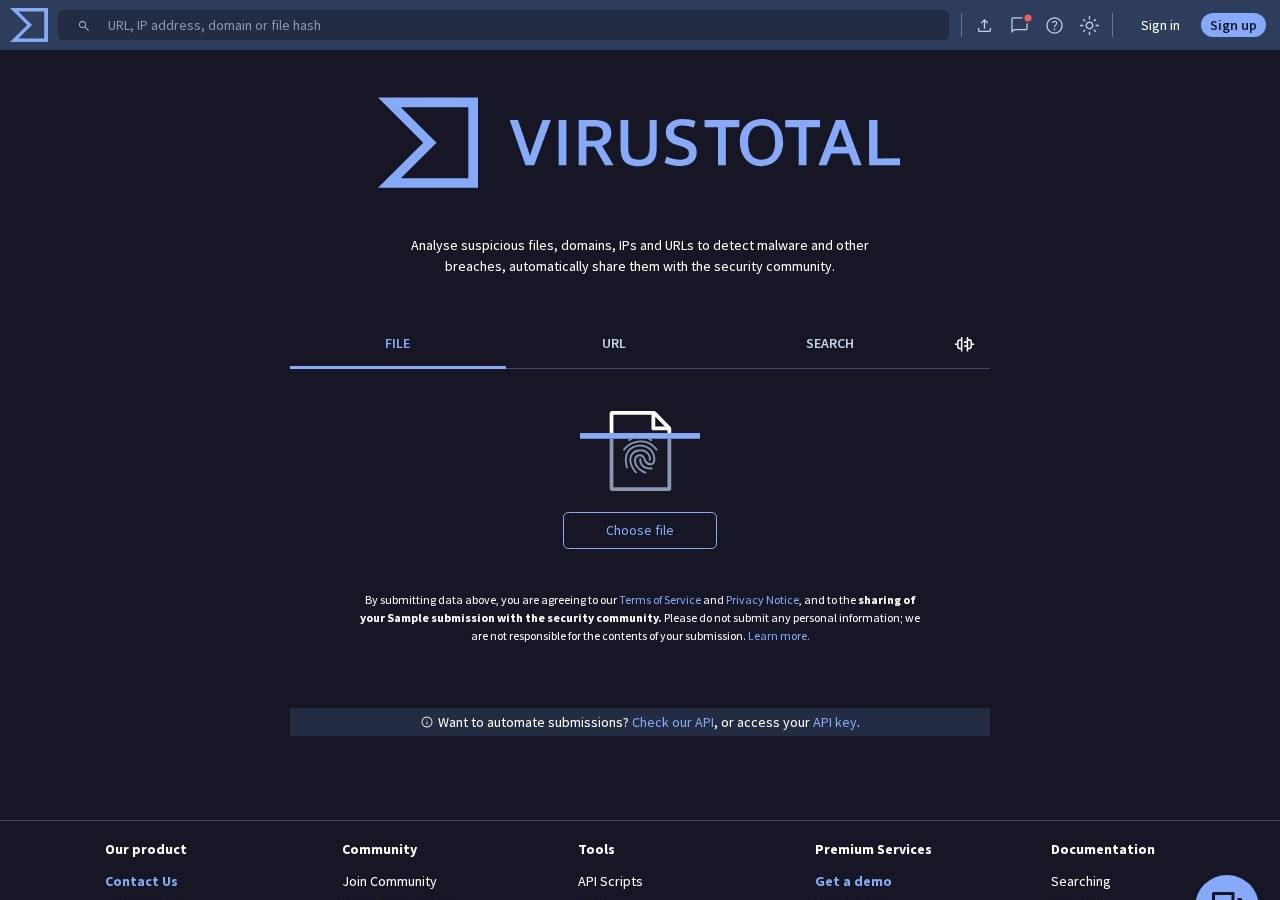
Task: Click the Premium Services footer heading
Action: click(873, 849)
